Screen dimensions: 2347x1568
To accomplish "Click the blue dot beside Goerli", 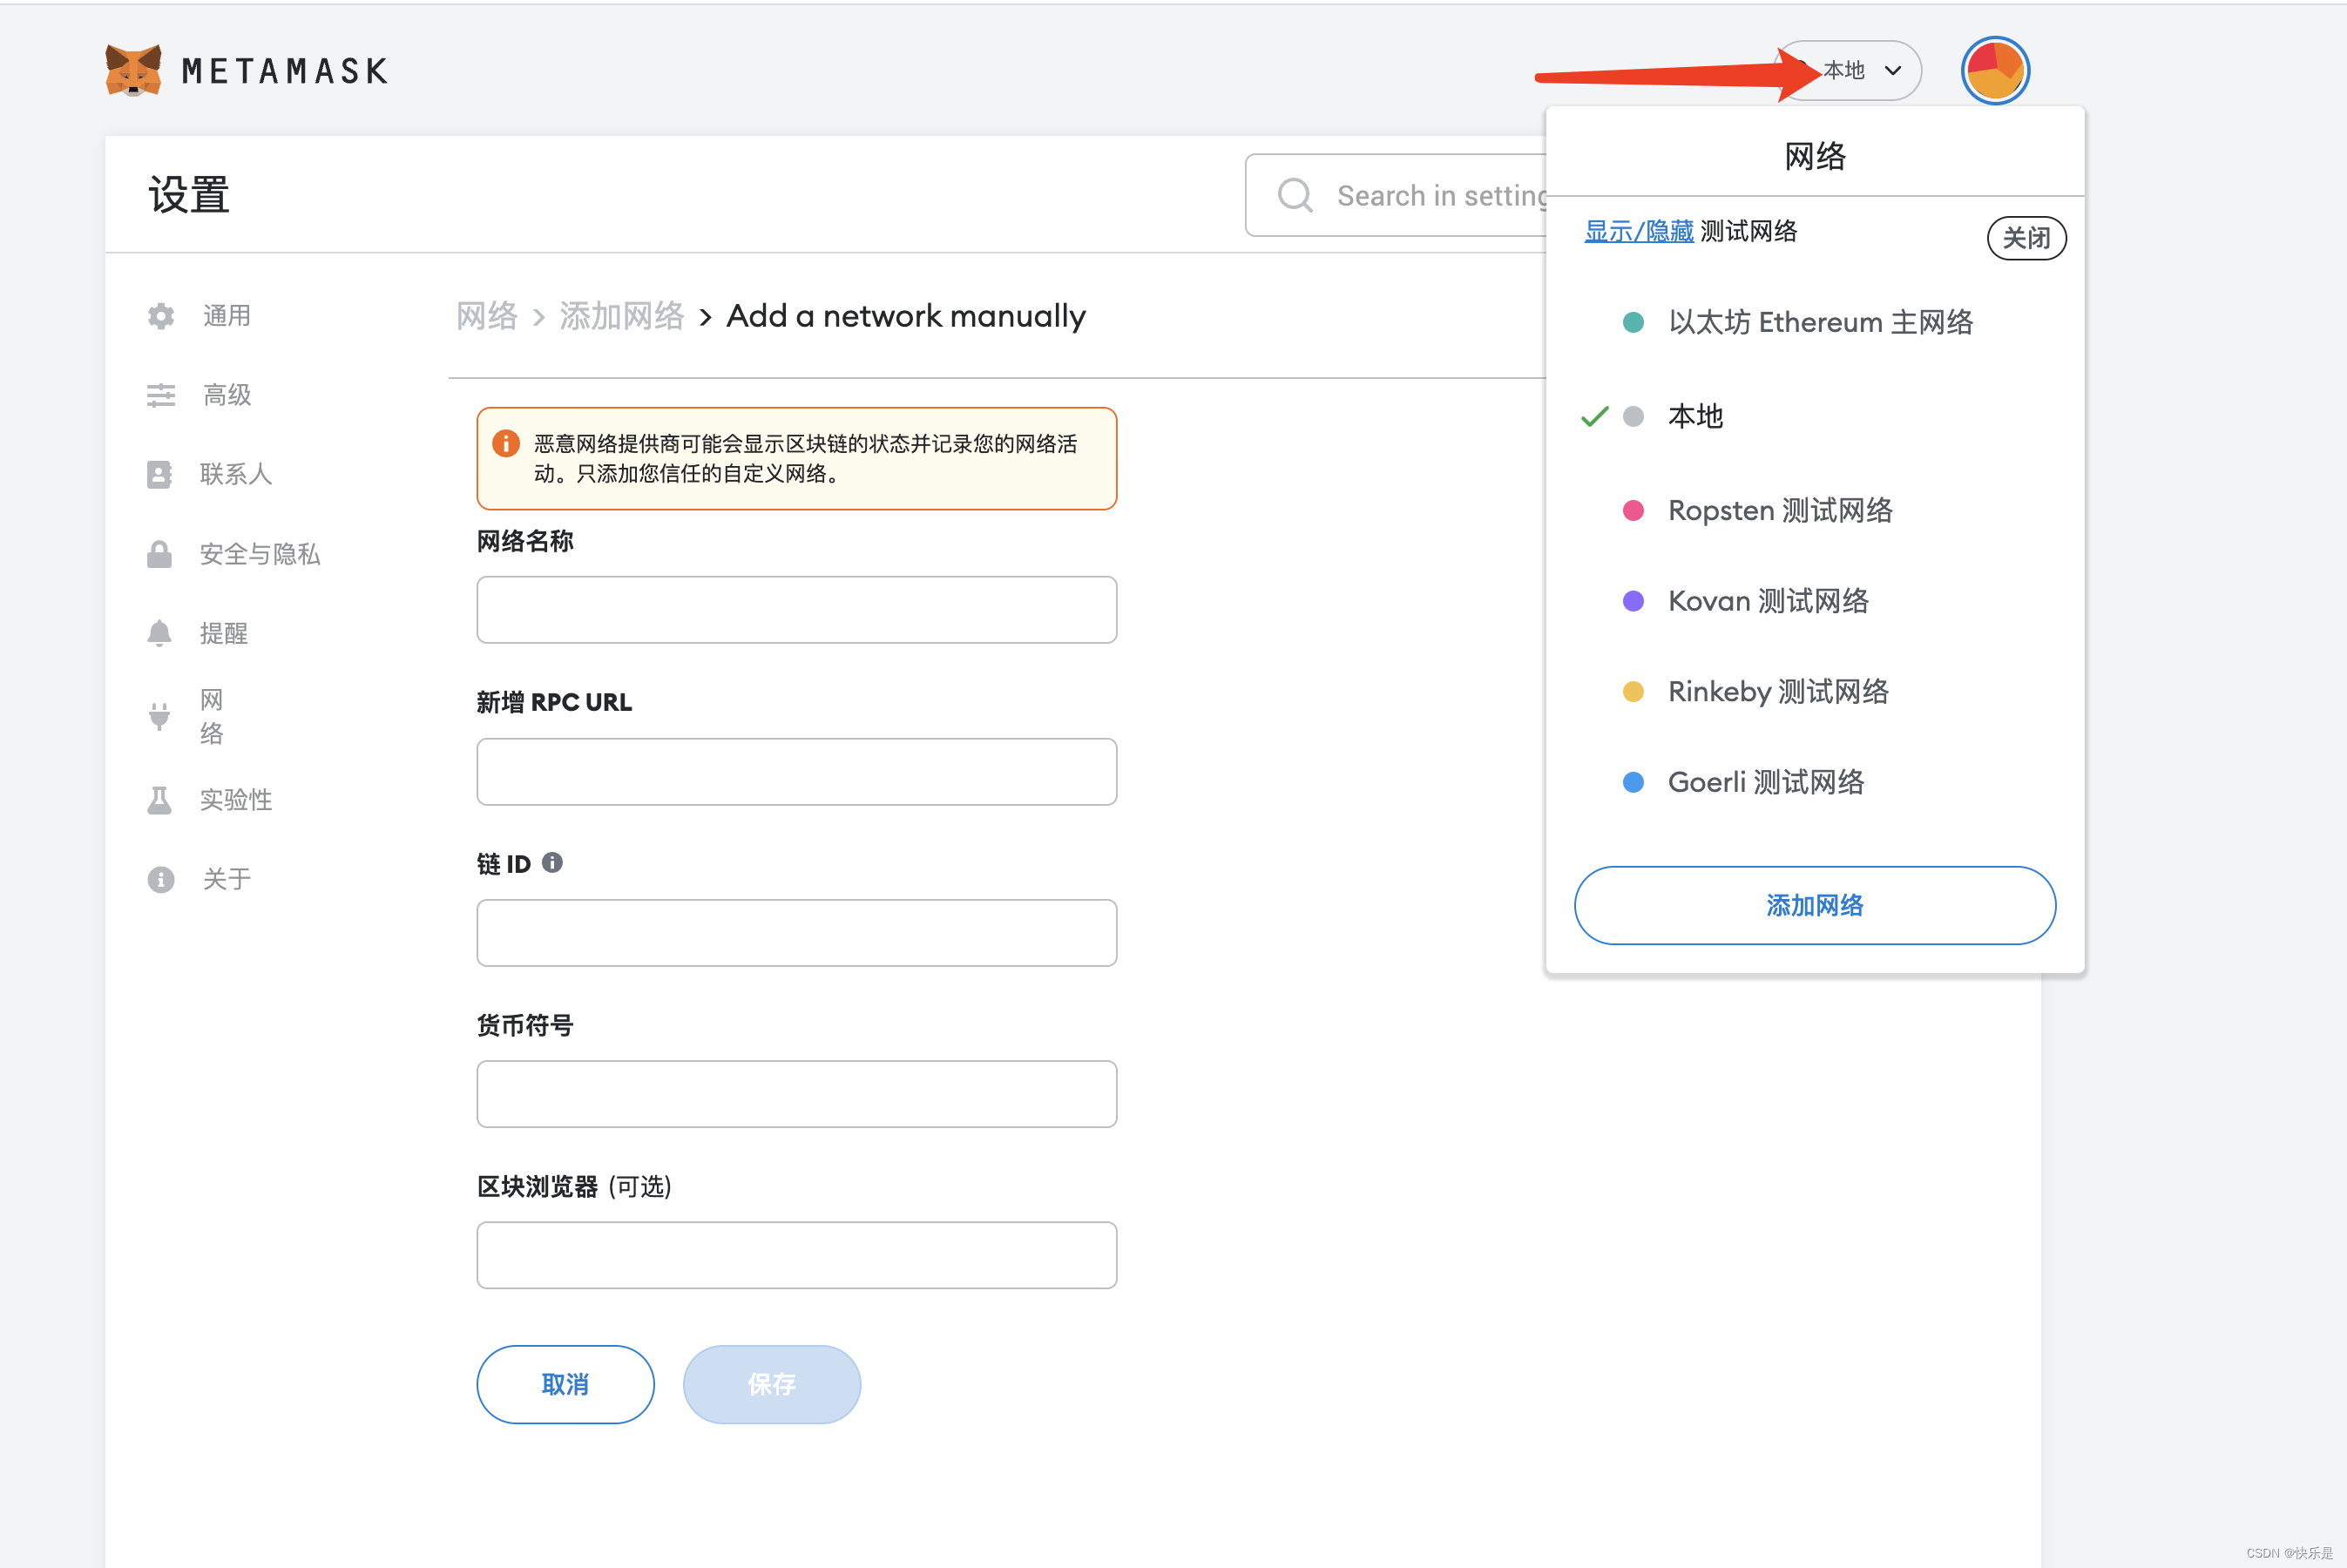I will pyautogui.click(x=1632, y=782).
